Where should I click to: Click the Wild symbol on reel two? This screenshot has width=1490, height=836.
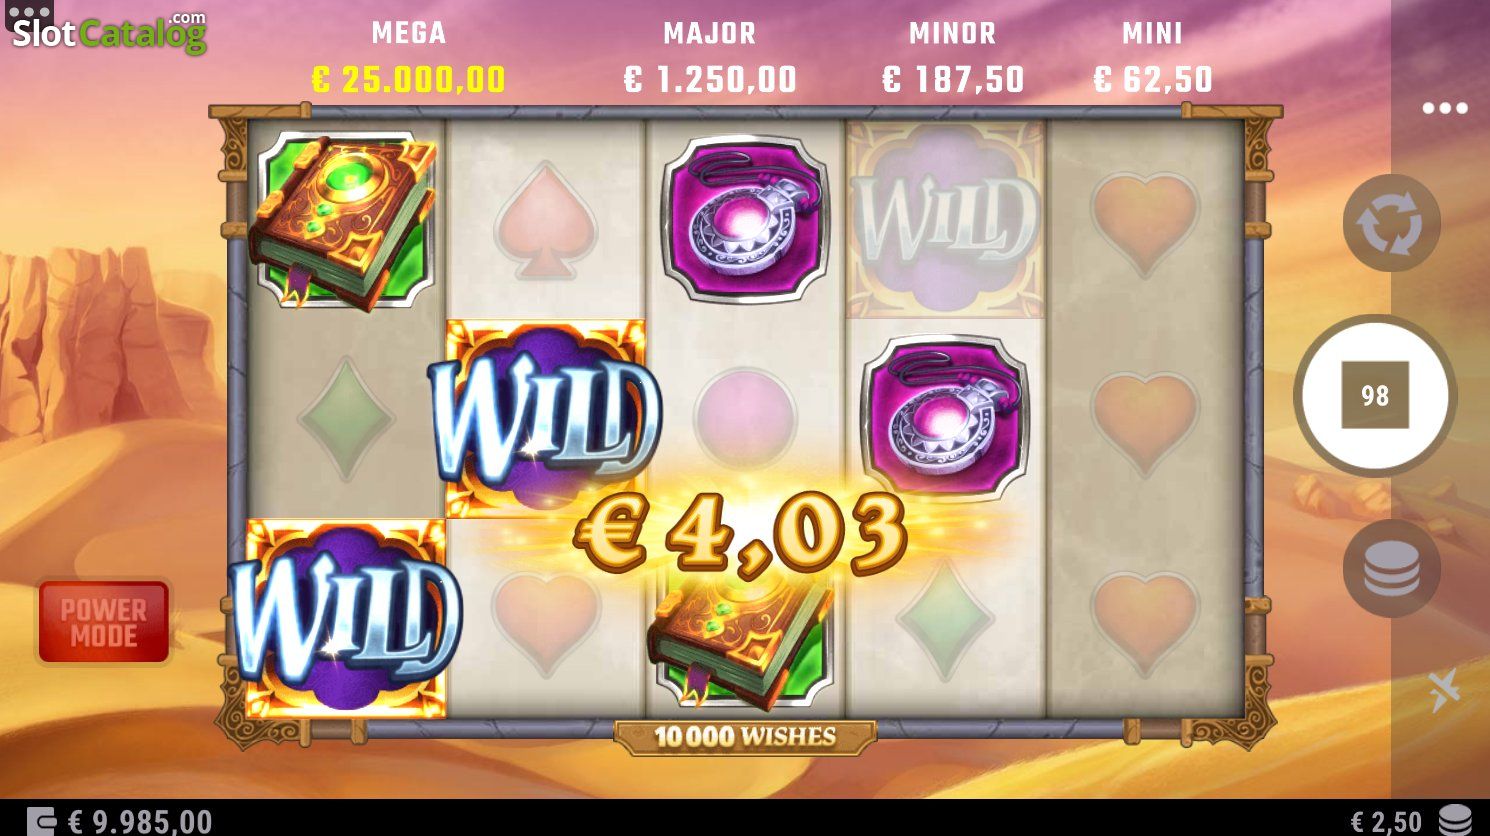click(545, 418)
